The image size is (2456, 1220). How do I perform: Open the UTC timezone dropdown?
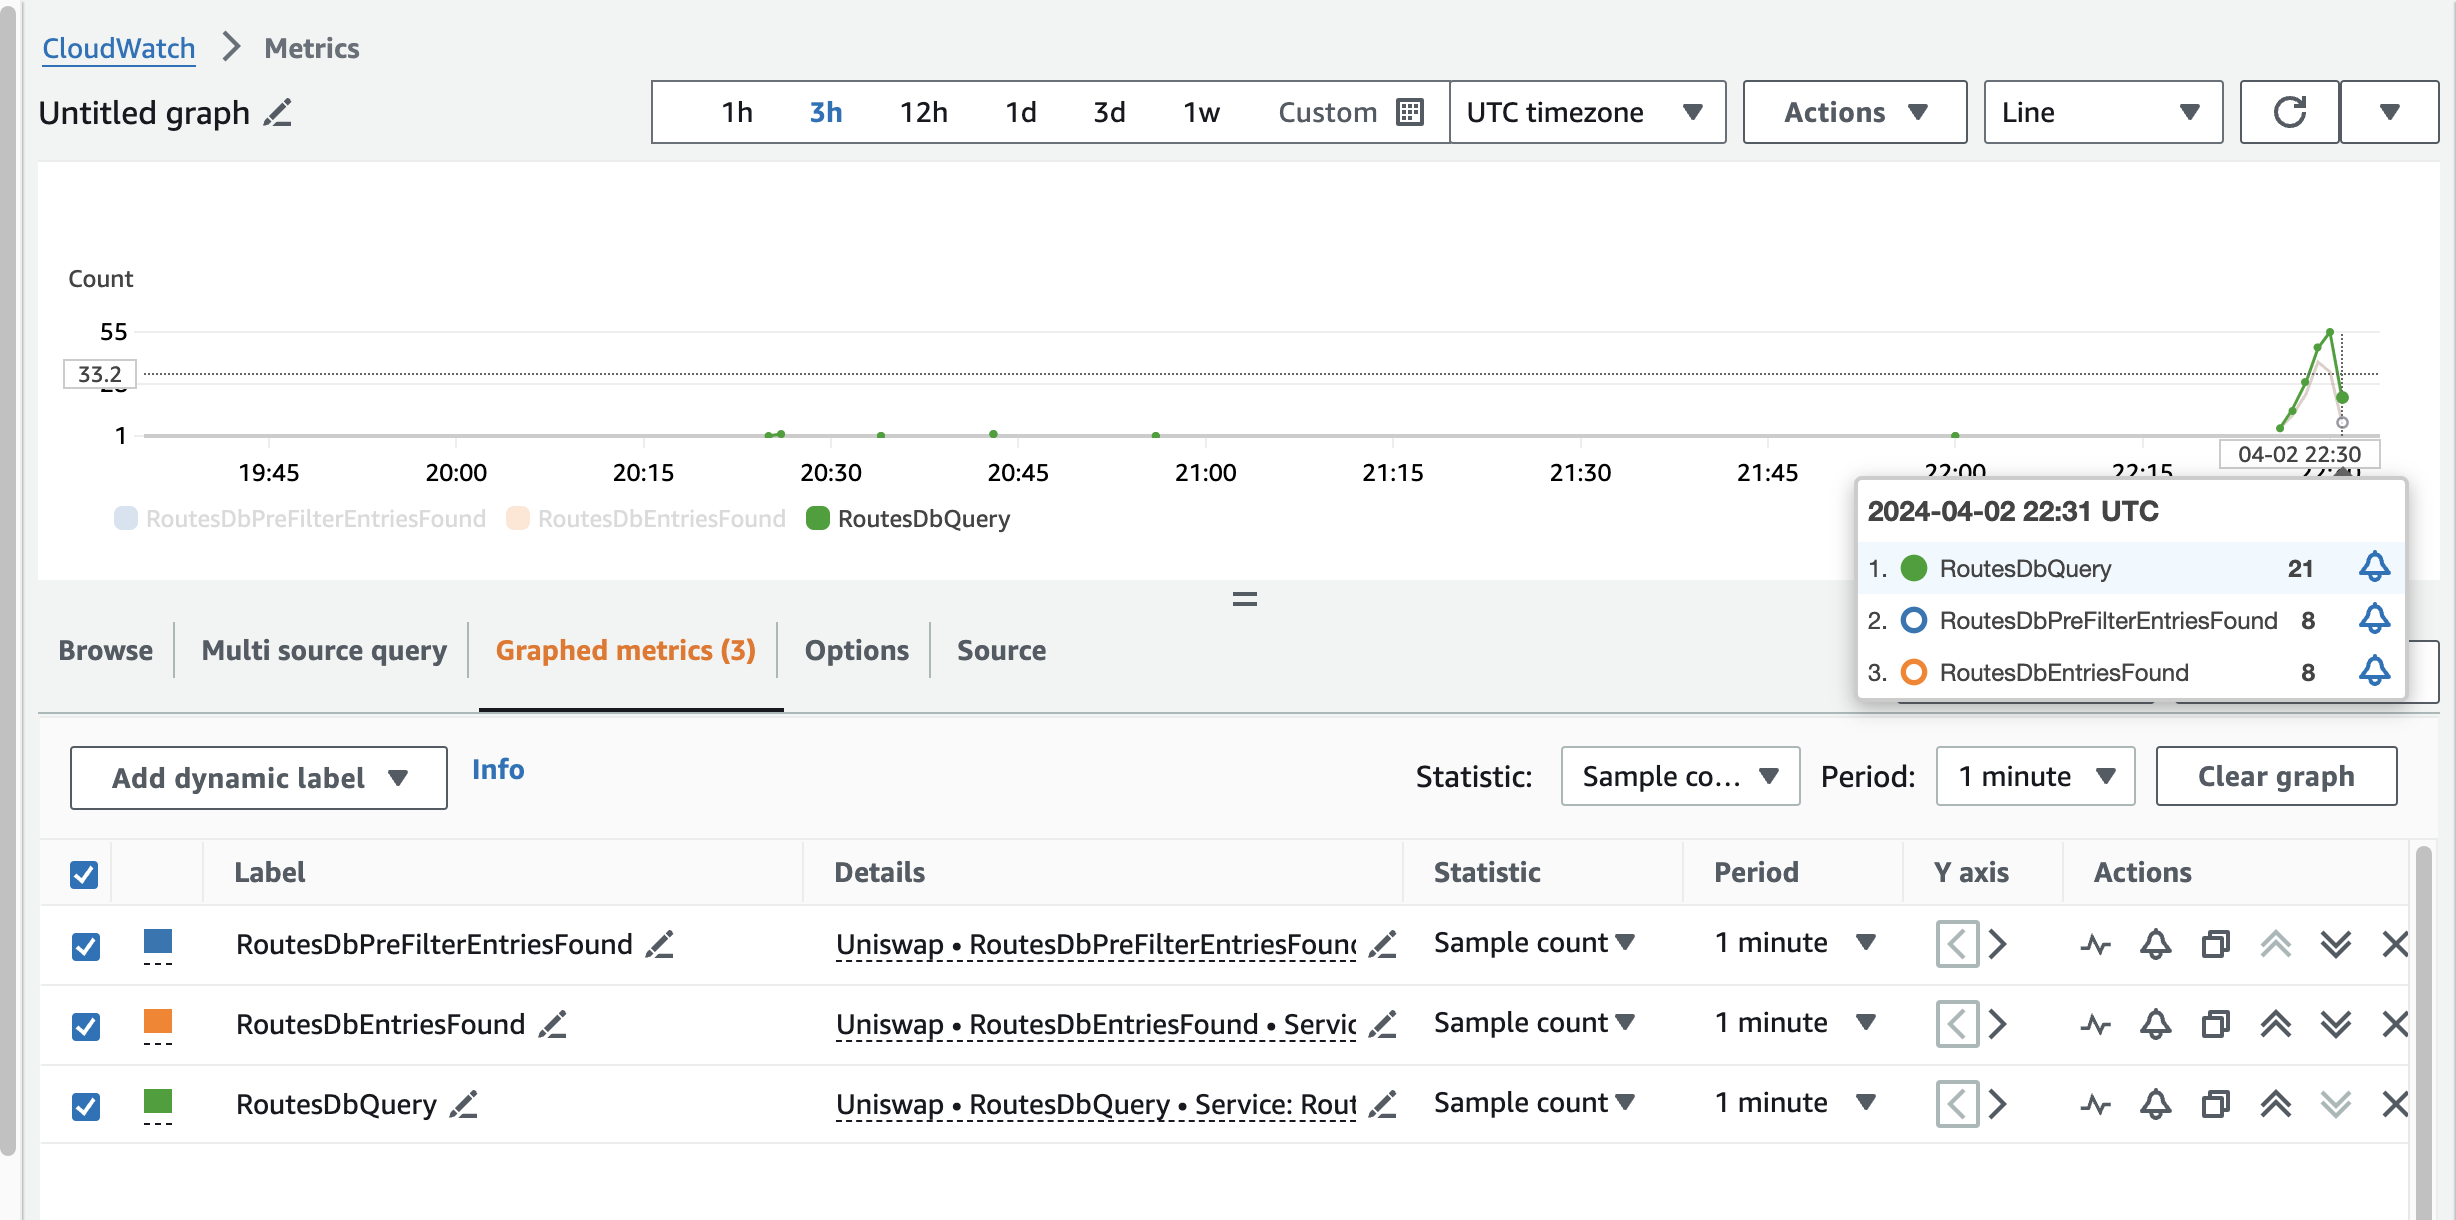[1586, 112]
